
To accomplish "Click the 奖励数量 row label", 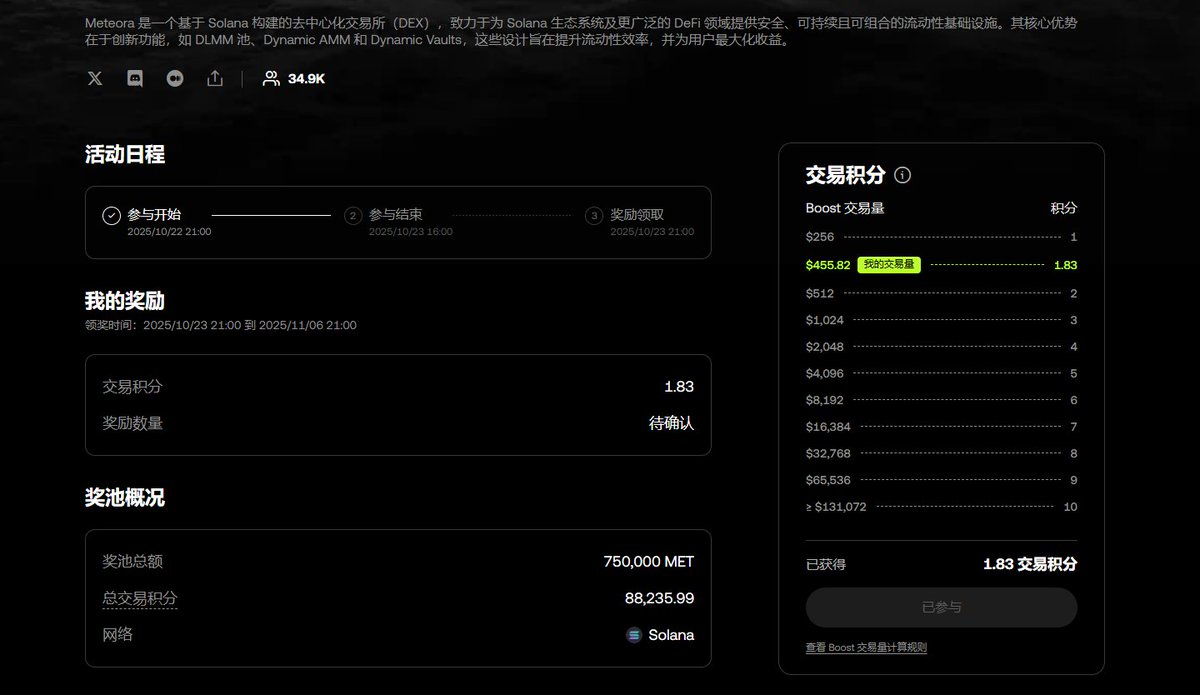I will (133, 423).
